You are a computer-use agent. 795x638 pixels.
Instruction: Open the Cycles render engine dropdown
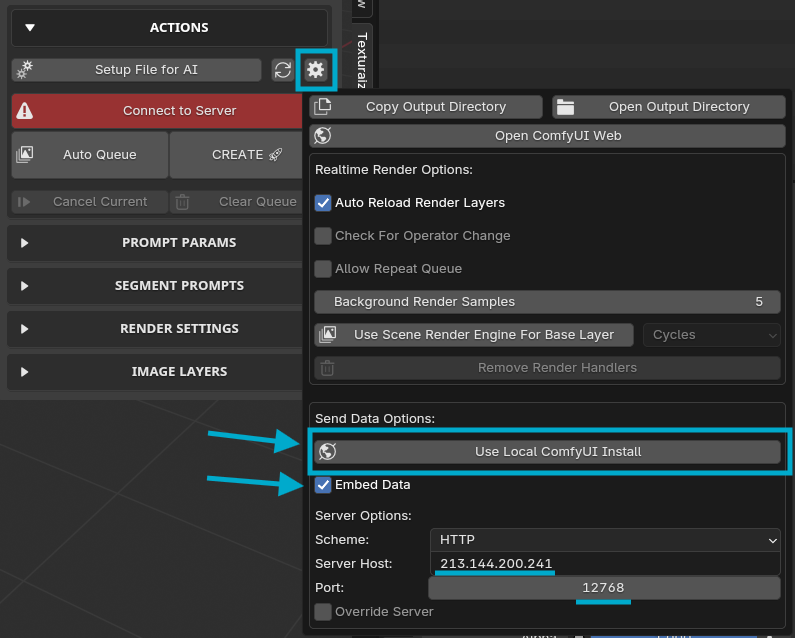point(712,335)
